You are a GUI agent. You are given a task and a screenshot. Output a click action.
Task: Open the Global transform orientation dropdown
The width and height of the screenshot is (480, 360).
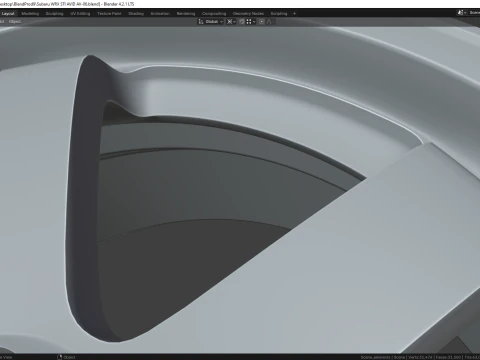tap(211, 22)
